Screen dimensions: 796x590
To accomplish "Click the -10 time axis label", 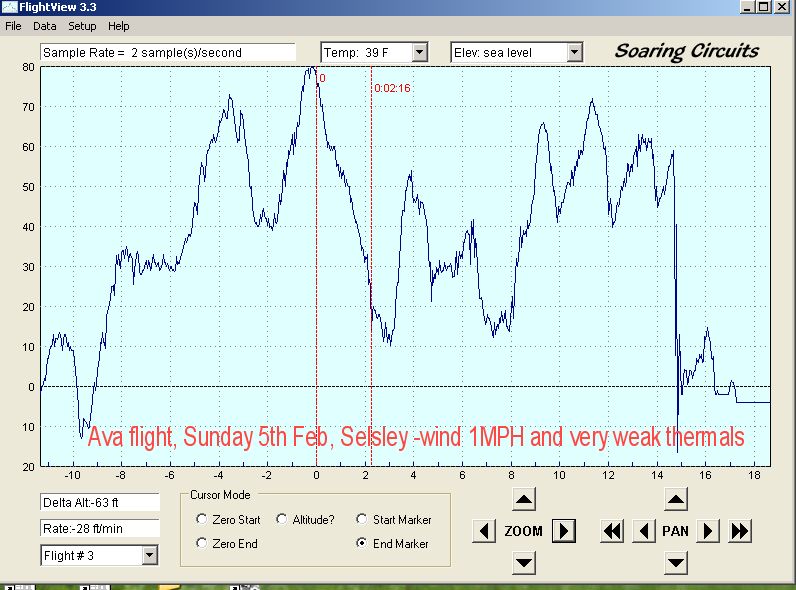I will click(73, 475).
